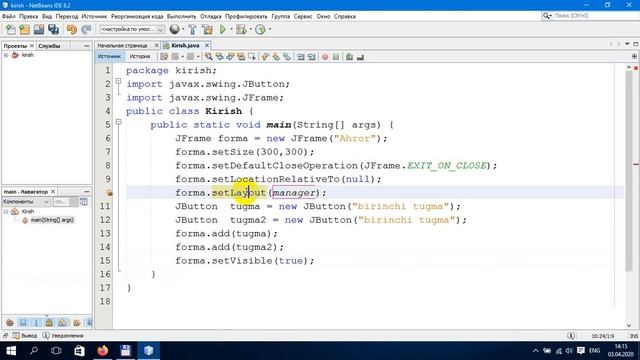640x360 pixels.
Task: Click the Previous Bookmark icon
Action: tap(265, 57)
